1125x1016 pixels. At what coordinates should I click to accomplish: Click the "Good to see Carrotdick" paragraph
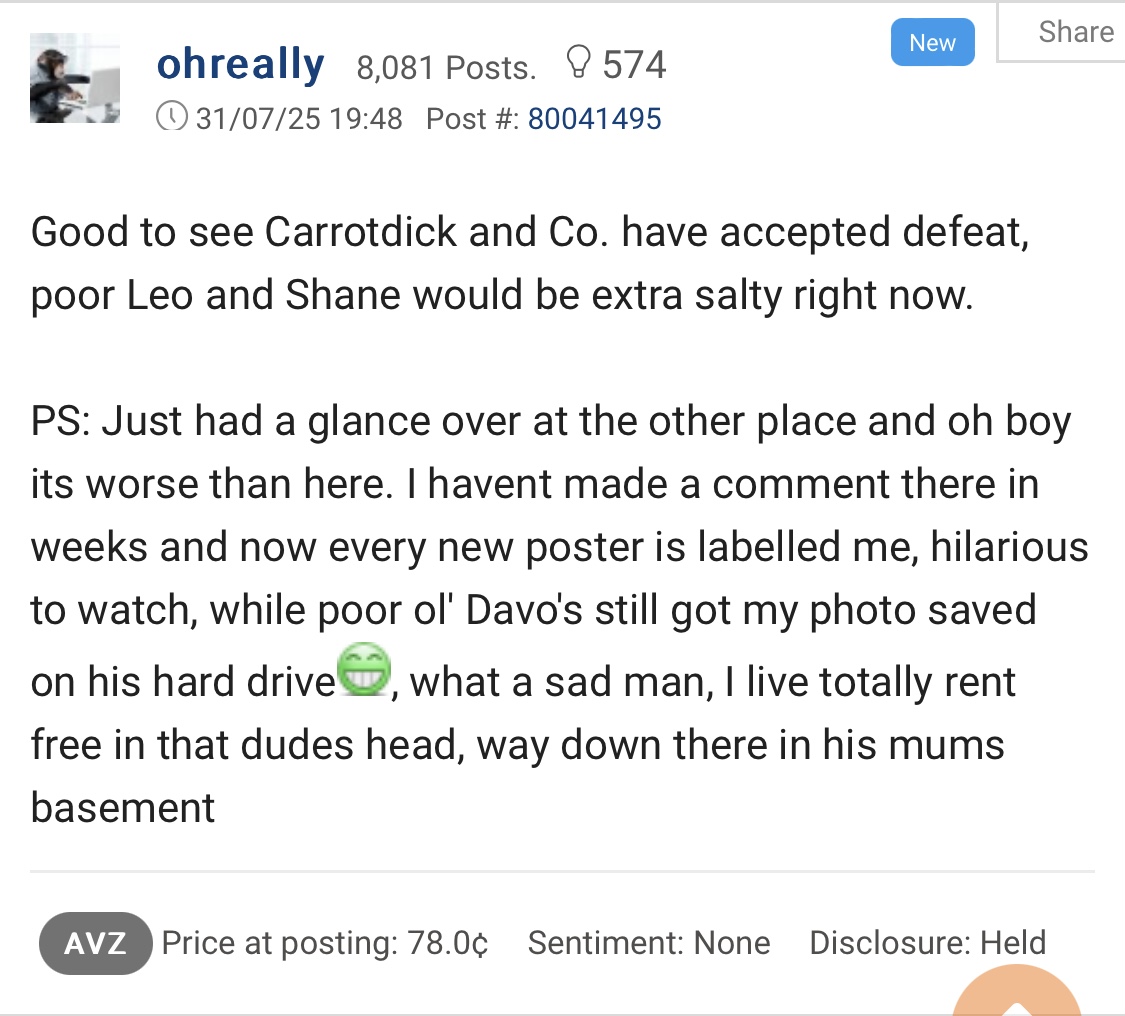[529, 264]
